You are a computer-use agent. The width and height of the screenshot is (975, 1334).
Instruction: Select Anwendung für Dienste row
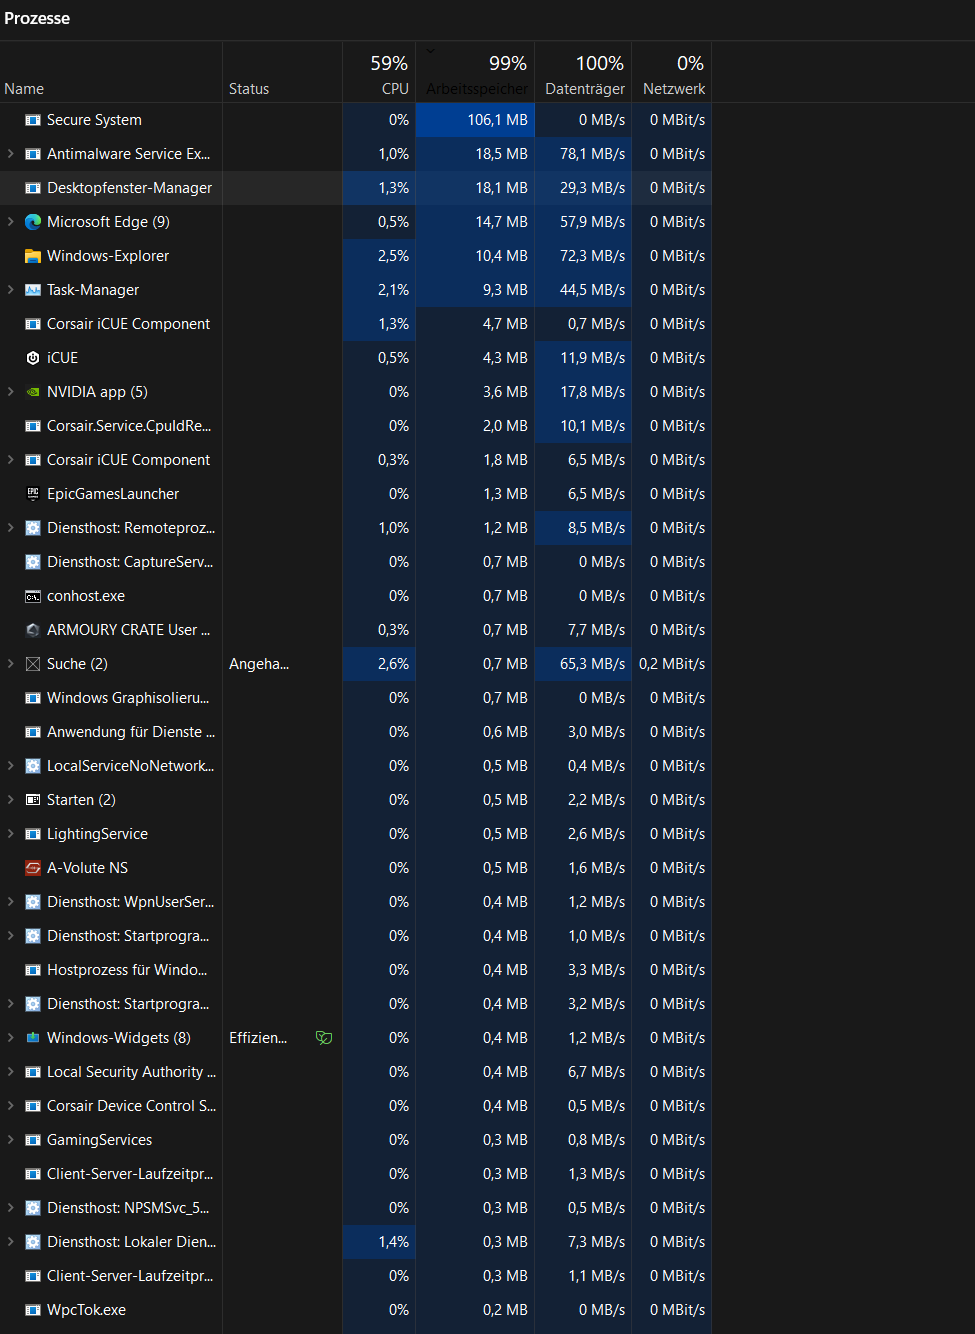(355, 732)
